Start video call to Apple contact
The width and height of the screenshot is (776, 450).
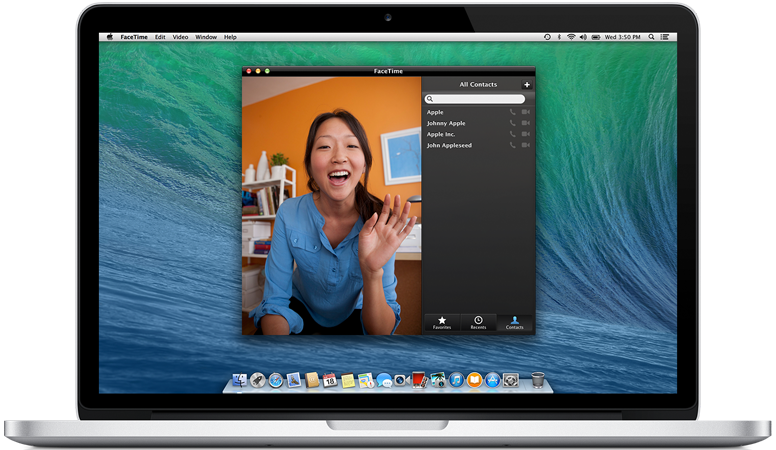(x=526, y=112)
